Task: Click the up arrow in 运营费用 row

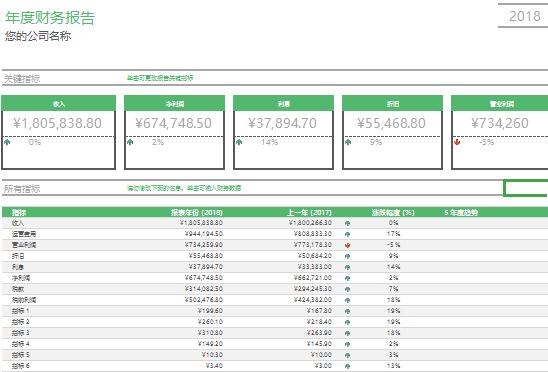Action: 347,234
